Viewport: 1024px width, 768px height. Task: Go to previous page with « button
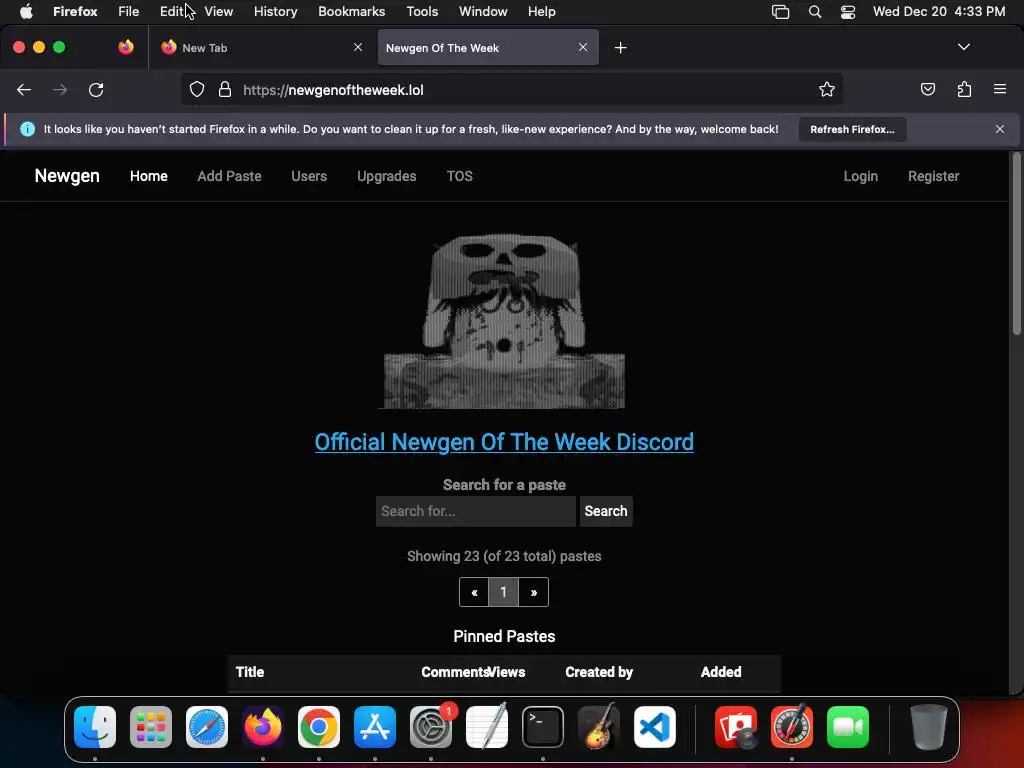pos(474,592)
